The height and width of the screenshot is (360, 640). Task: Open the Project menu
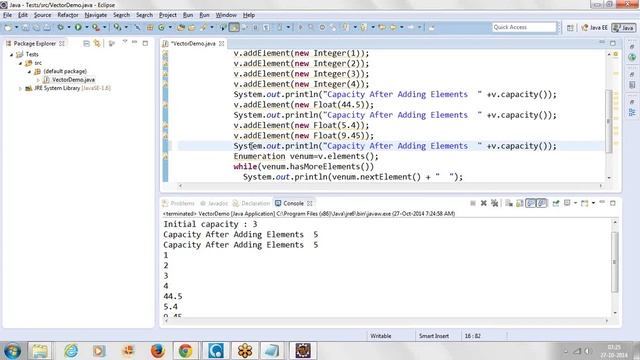click(168, 15)
